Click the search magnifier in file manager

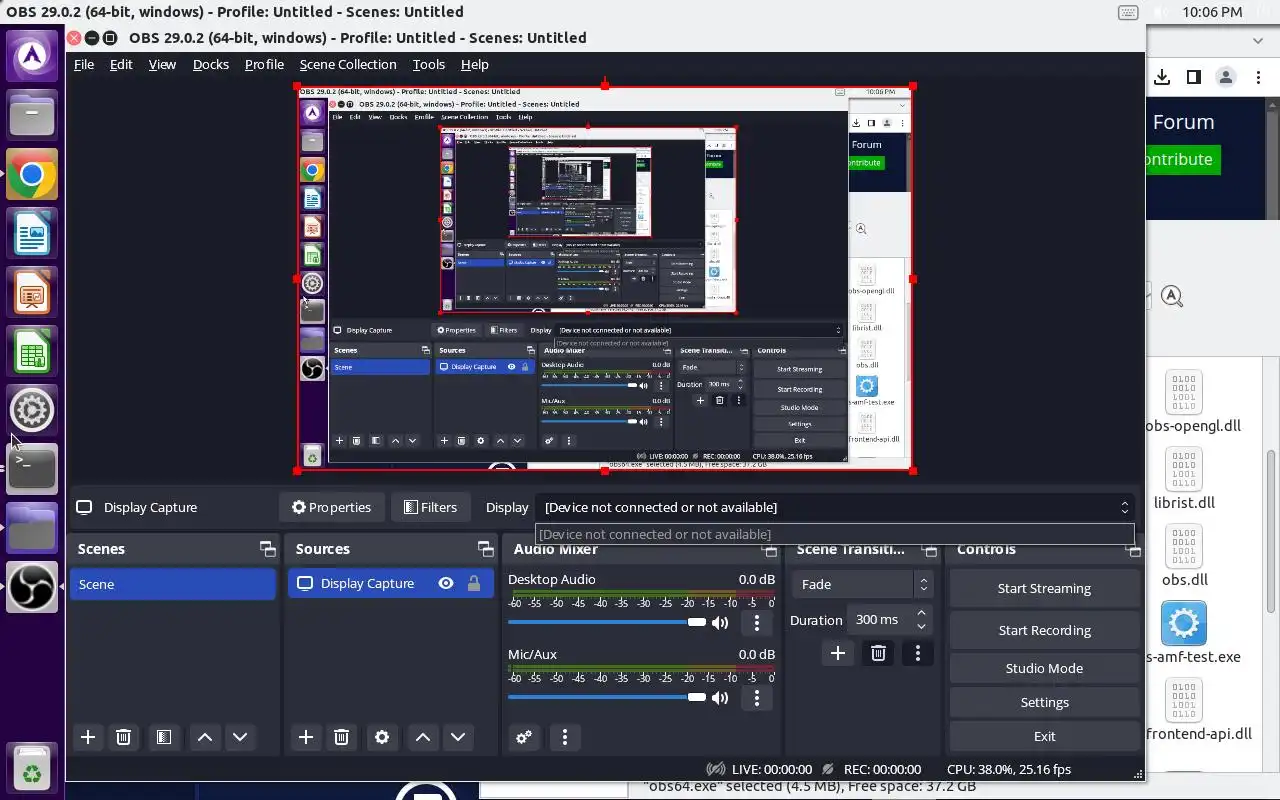pyautogui.click(x=1172, y=296)
